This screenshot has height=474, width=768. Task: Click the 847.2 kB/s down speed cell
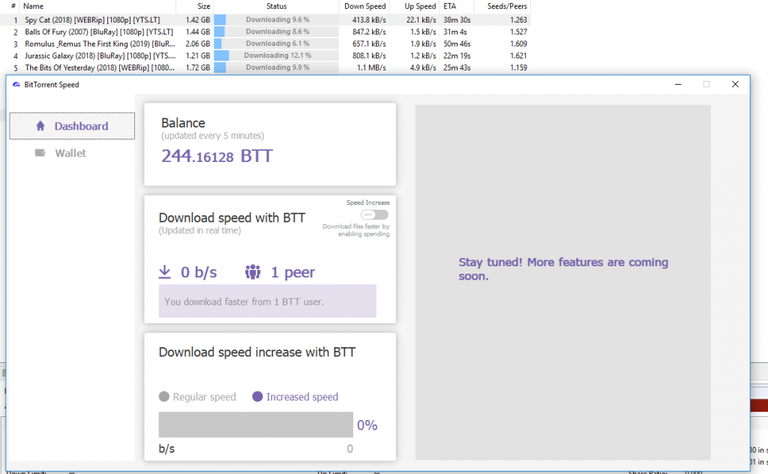pyautogui.click(x=369, y=32)
